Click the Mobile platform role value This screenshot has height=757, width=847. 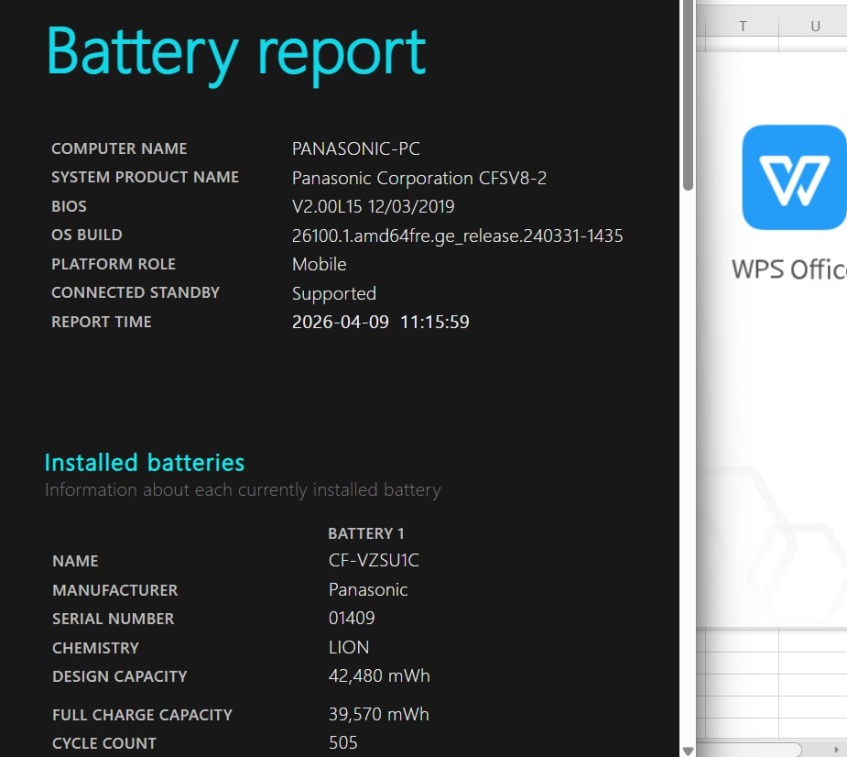coord(319,264)
